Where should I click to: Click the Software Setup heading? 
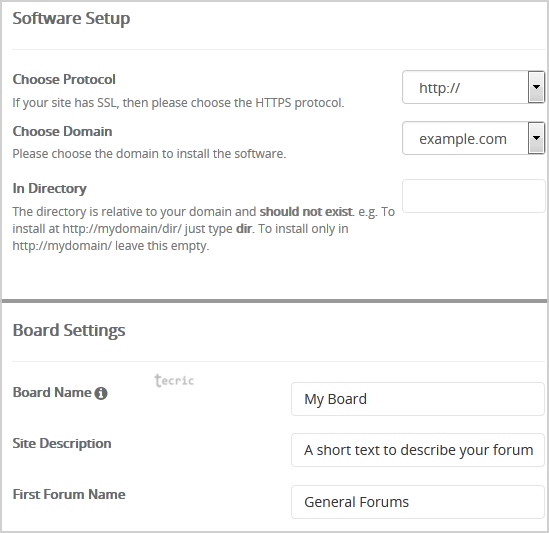tap(71, 19)
